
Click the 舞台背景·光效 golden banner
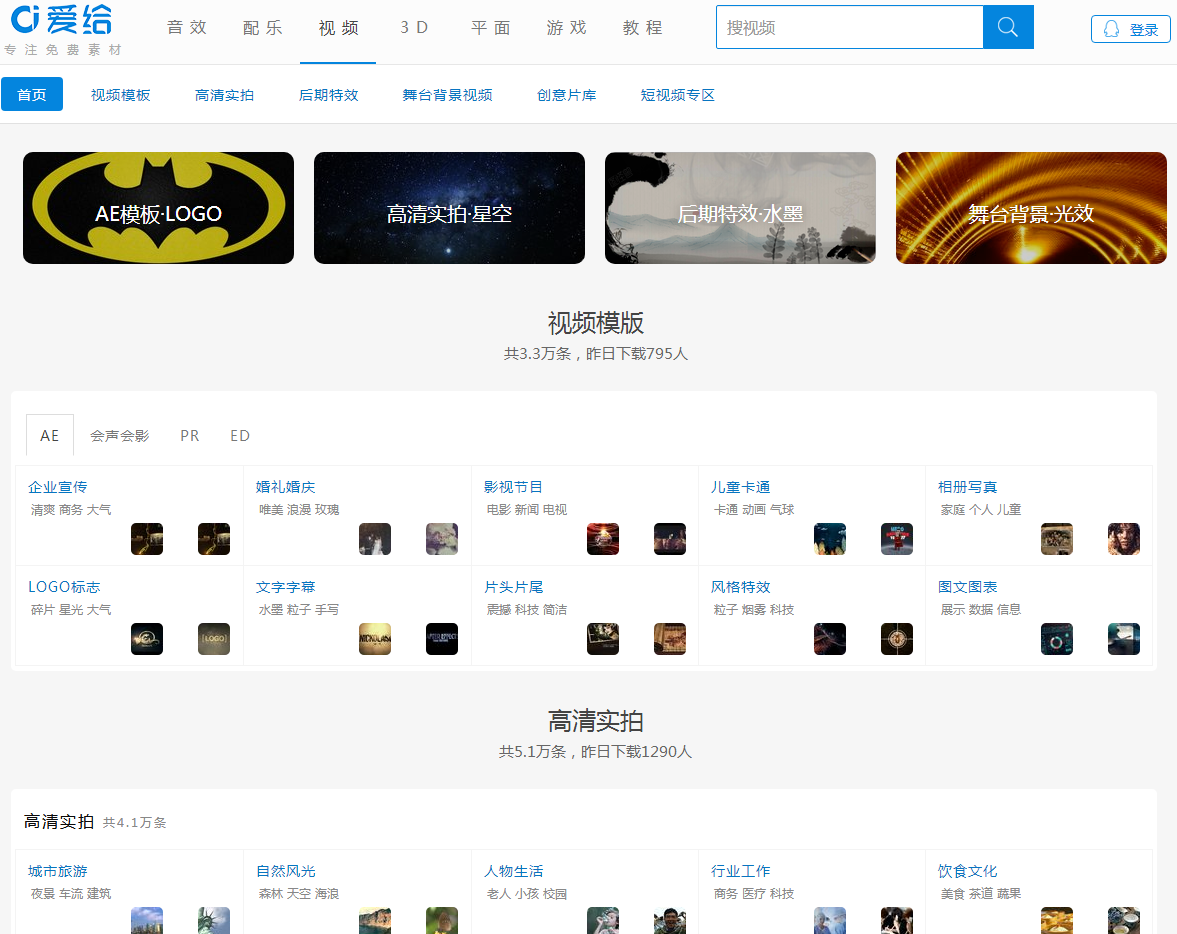(1031, 208)
